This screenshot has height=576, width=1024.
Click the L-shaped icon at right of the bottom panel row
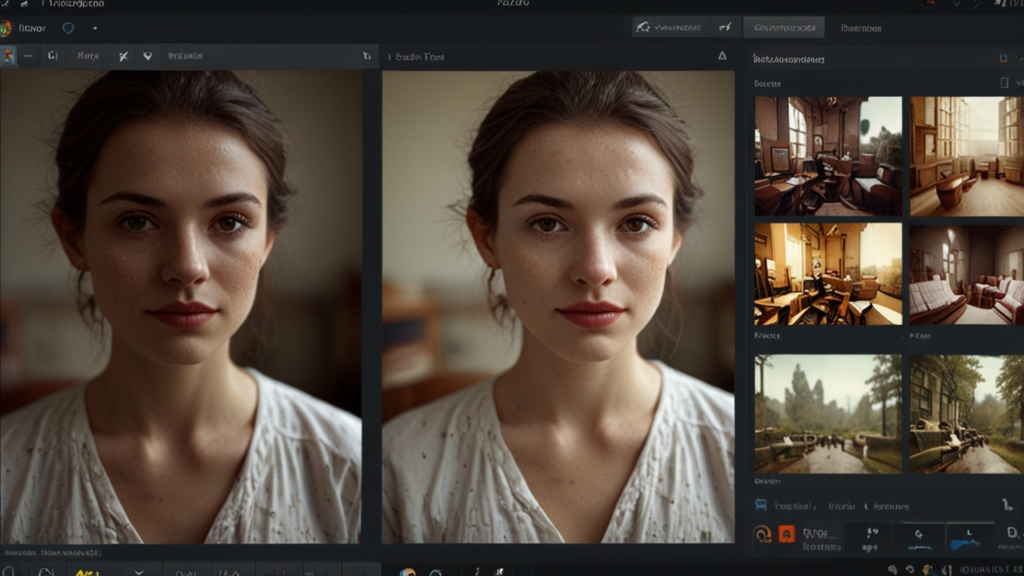(x=1008, y=505)
